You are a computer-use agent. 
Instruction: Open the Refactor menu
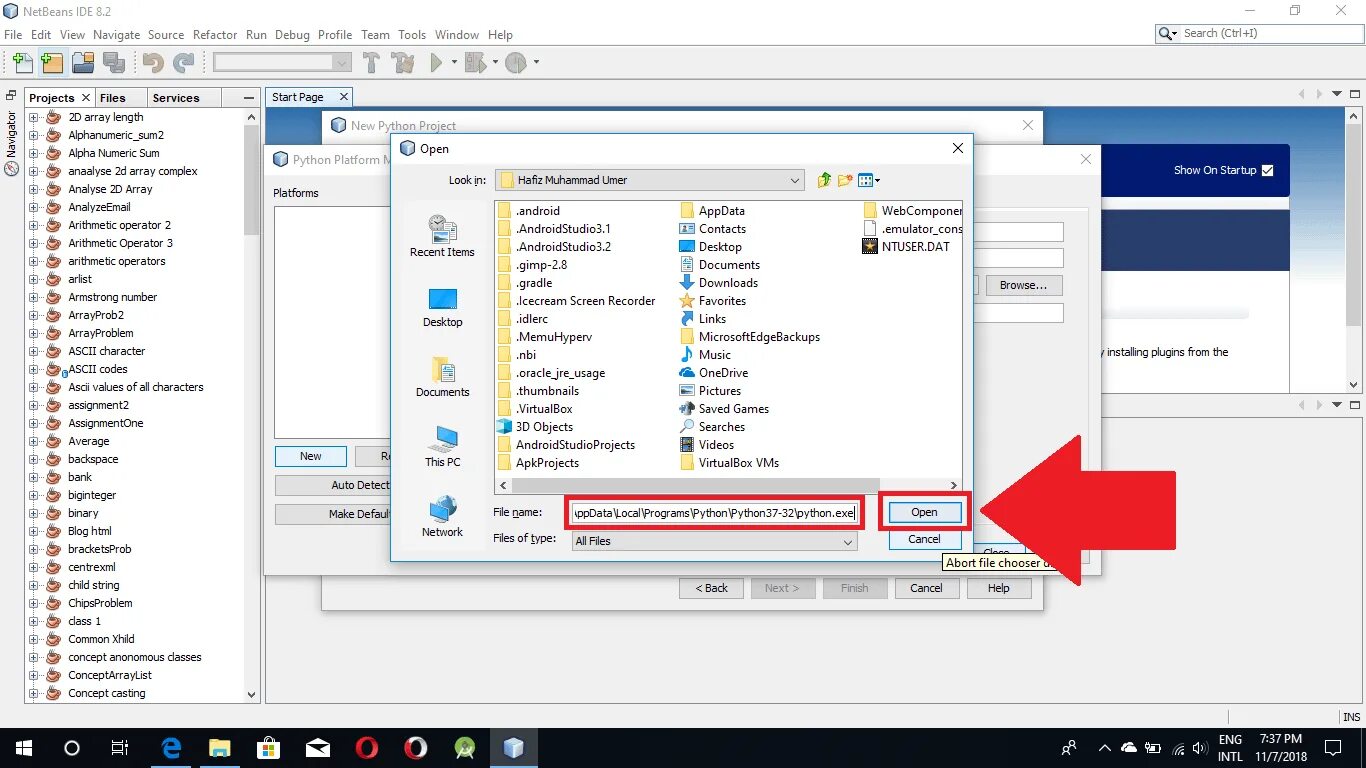click(x=215, y=34)
